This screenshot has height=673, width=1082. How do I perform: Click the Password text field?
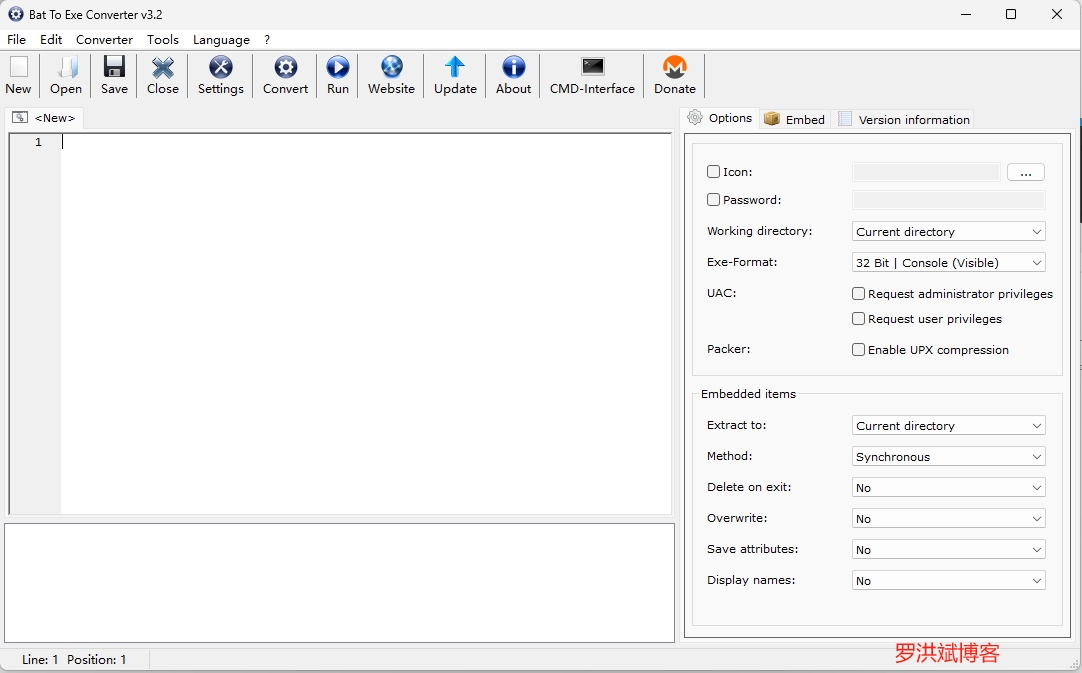[949, 200]
